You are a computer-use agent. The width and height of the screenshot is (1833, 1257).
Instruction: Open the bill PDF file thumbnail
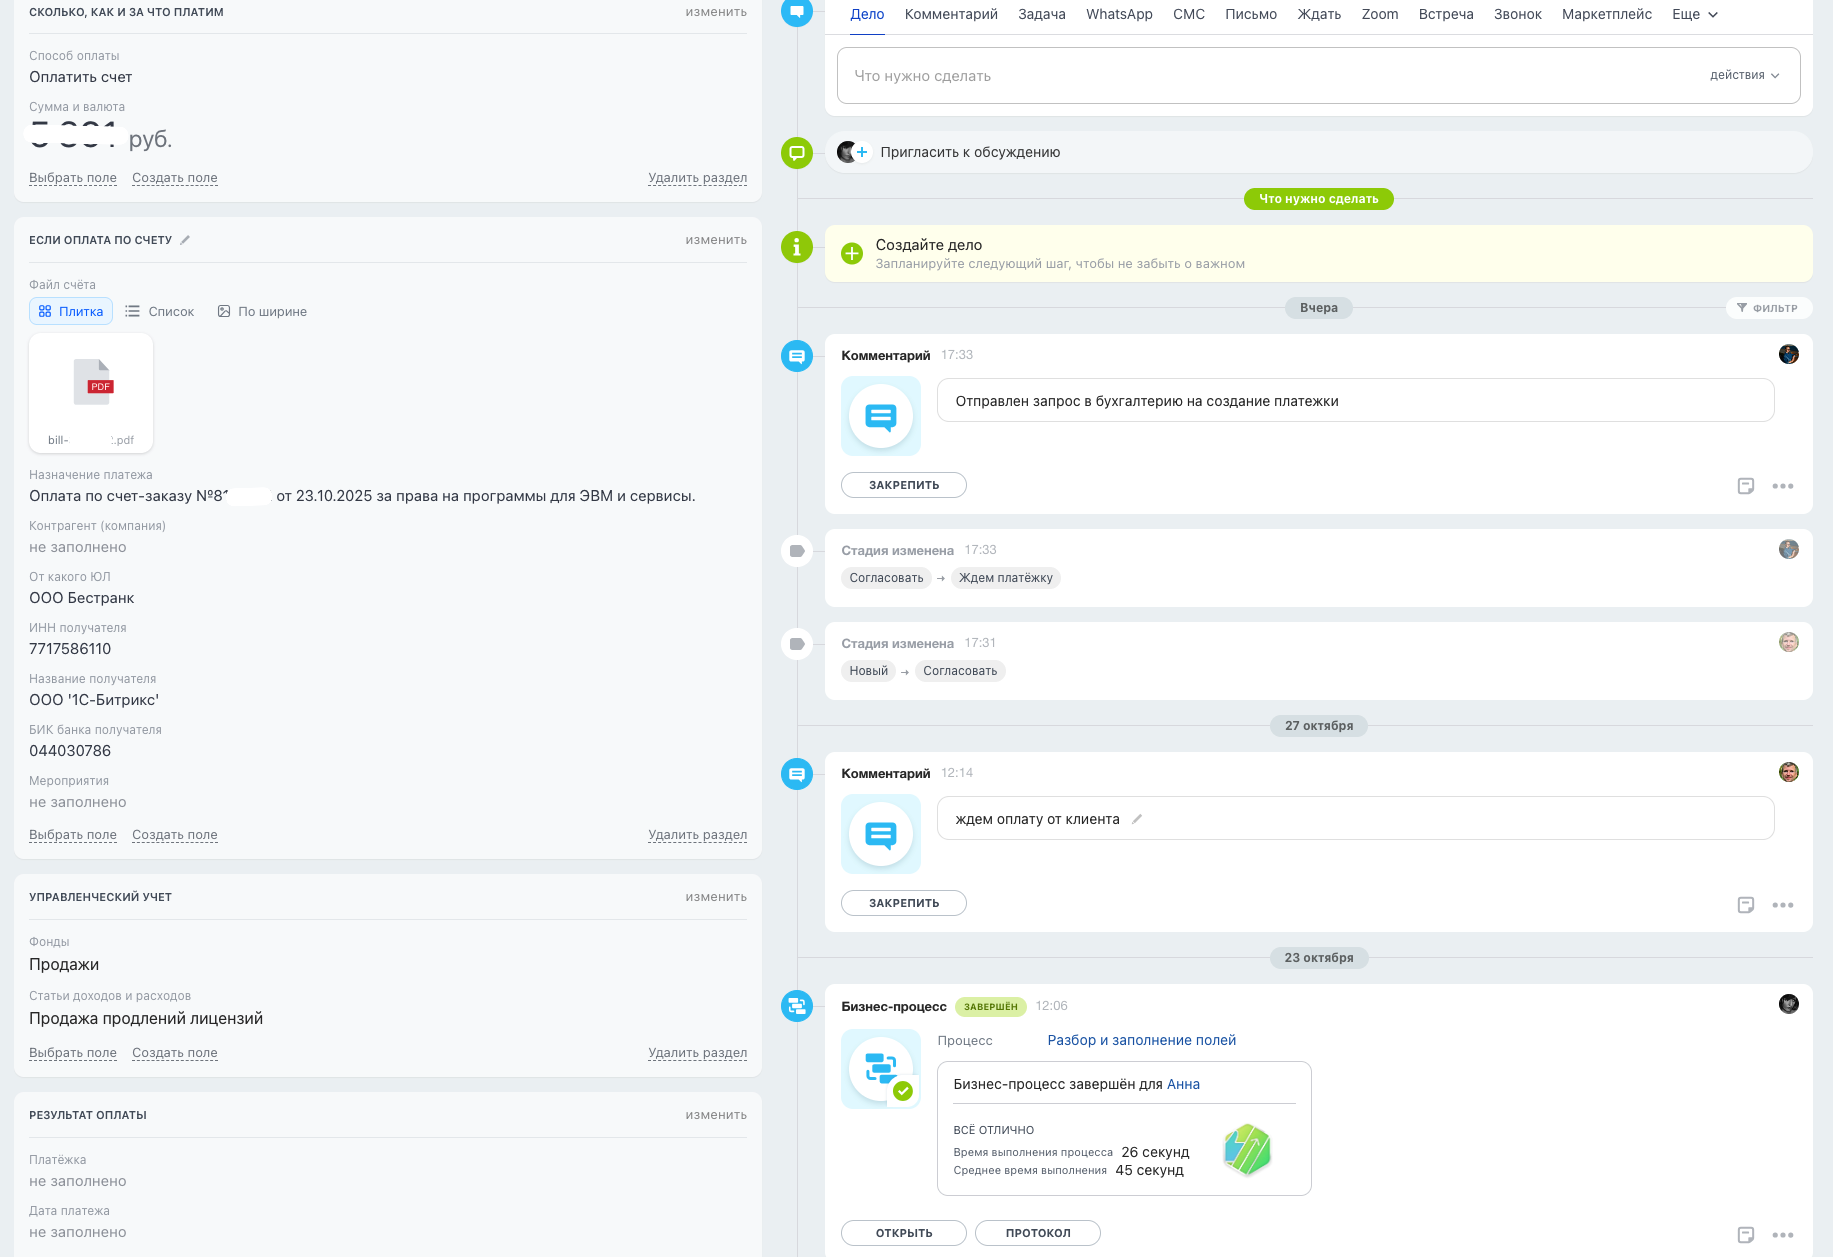pos(91,392)
